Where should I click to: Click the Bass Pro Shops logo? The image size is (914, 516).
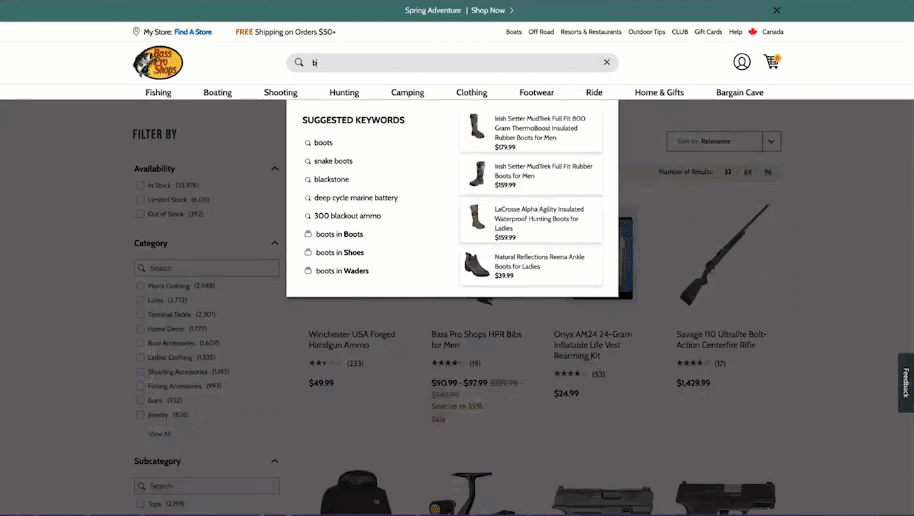pyautogui.click(x=158, y=63)
